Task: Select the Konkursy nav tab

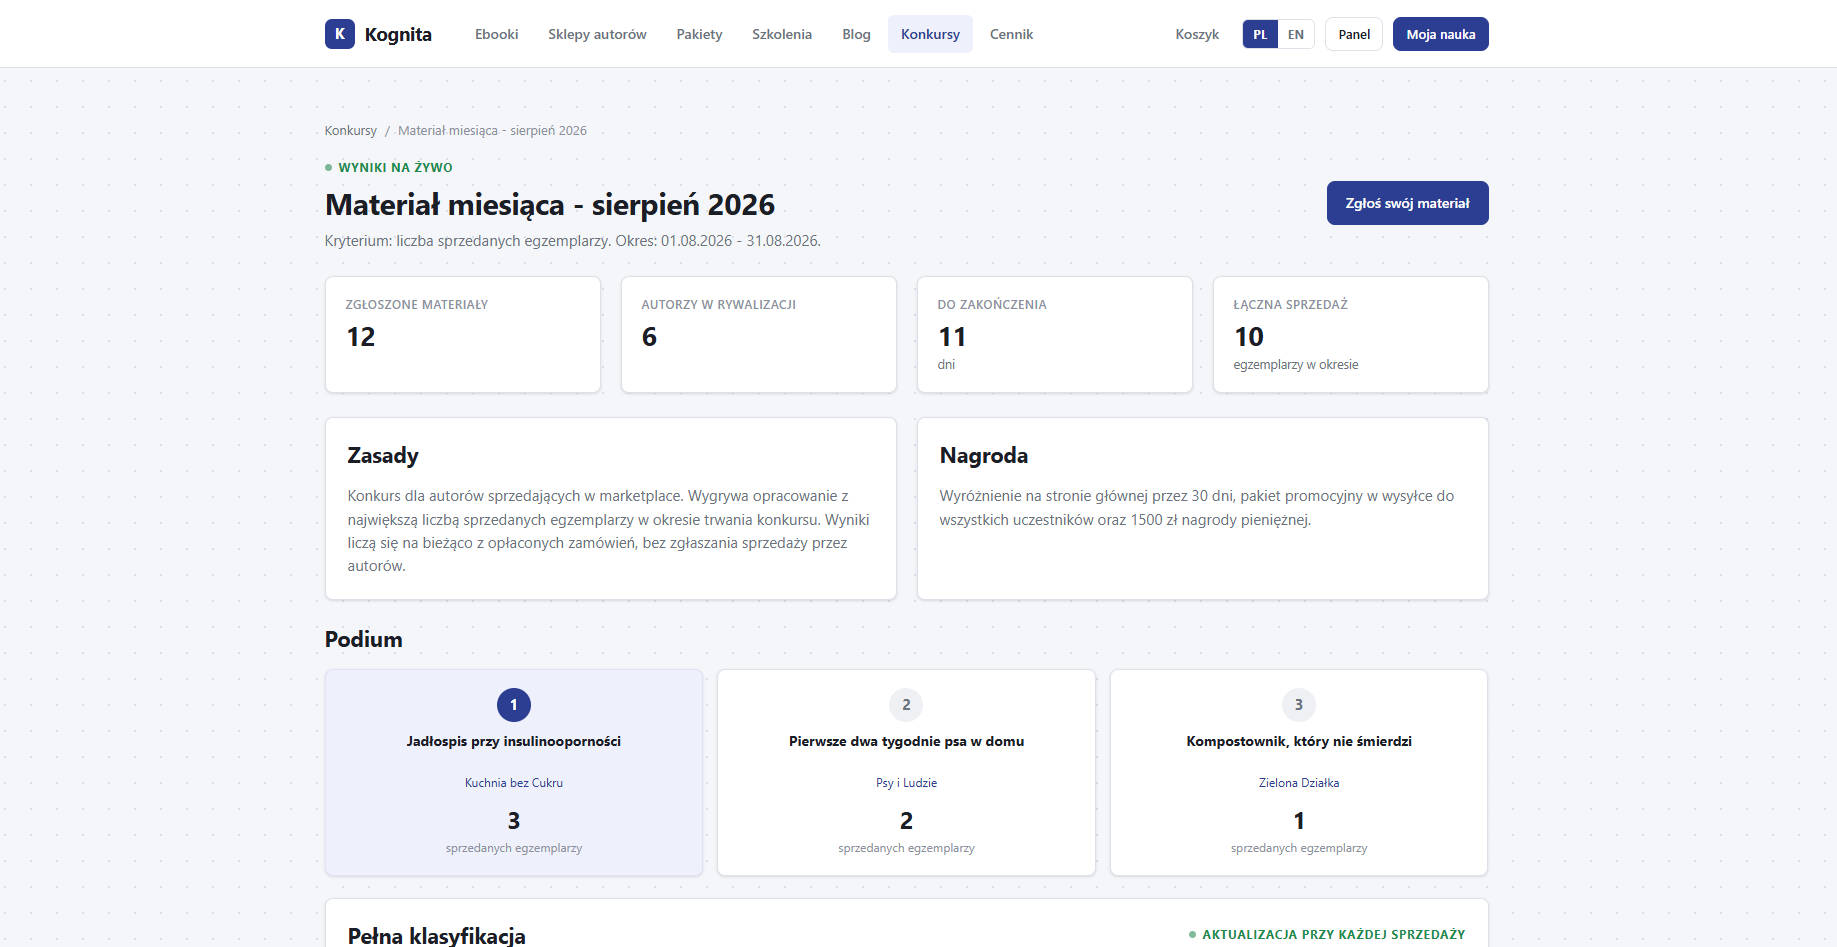Action: pyautogui.click(x=930, y=34)
